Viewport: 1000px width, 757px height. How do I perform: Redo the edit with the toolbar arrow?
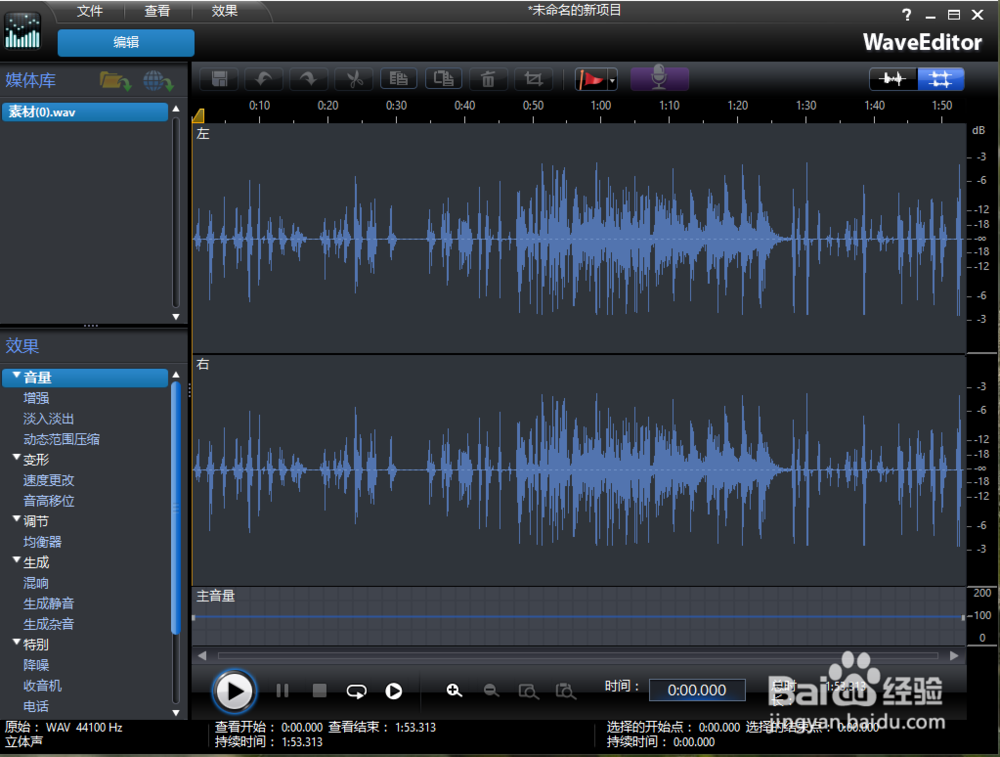(309, 79)
